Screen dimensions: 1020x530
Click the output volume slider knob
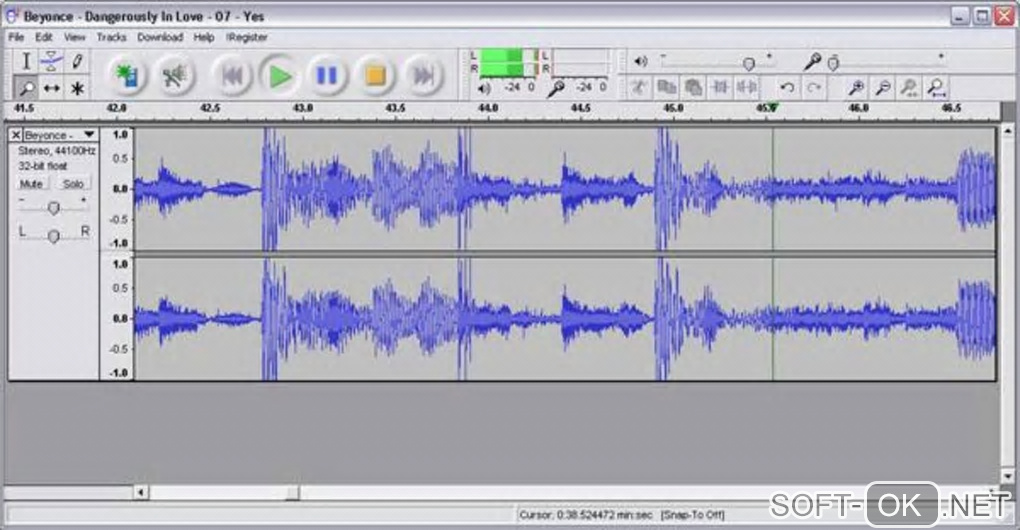(x=749, y=63)
